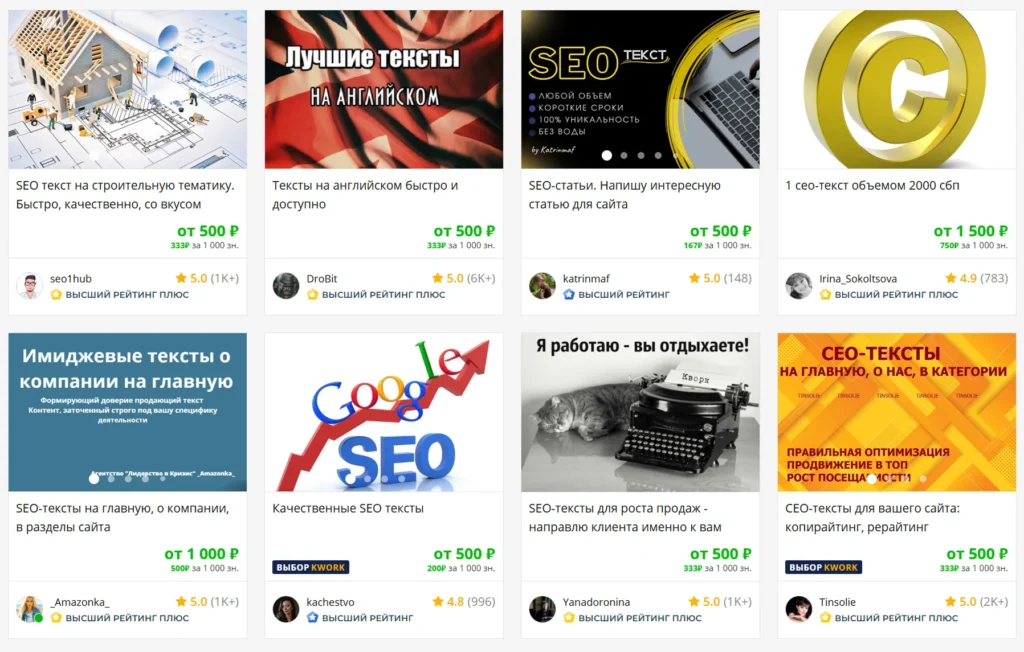Open listing 1 сео-текст объемом 2000 сбп
The height and width of the screenshot is (652, 1024).
(872, 186)
